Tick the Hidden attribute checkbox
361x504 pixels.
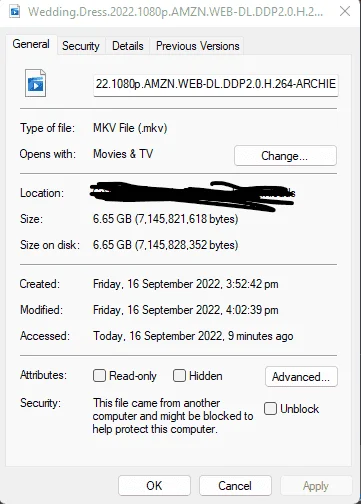[x=179, y=376]
